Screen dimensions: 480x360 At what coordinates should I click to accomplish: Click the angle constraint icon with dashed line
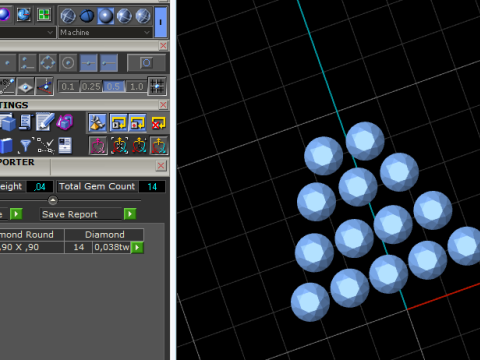click(x=7, y=86)
